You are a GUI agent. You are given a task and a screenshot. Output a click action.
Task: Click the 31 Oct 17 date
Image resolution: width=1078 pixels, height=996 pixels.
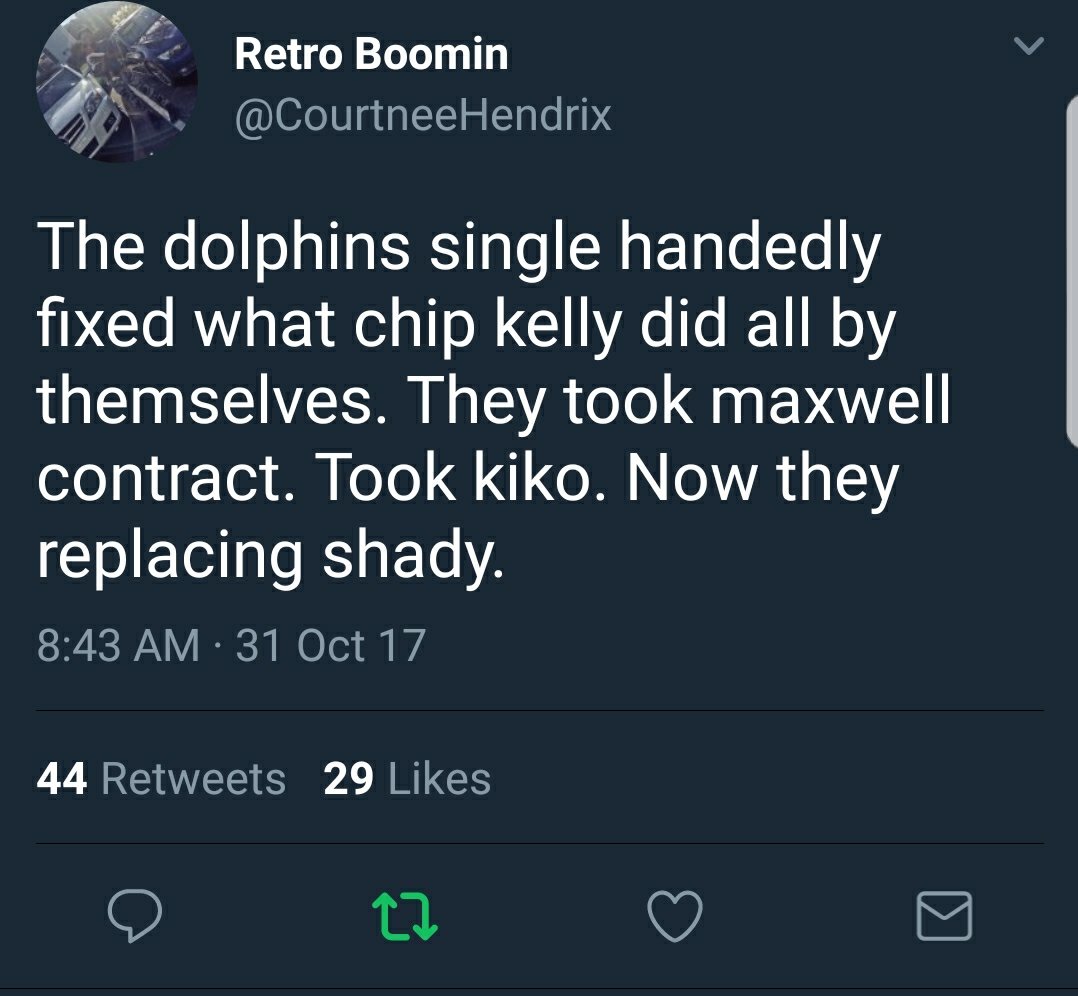(x=331, y=645)
